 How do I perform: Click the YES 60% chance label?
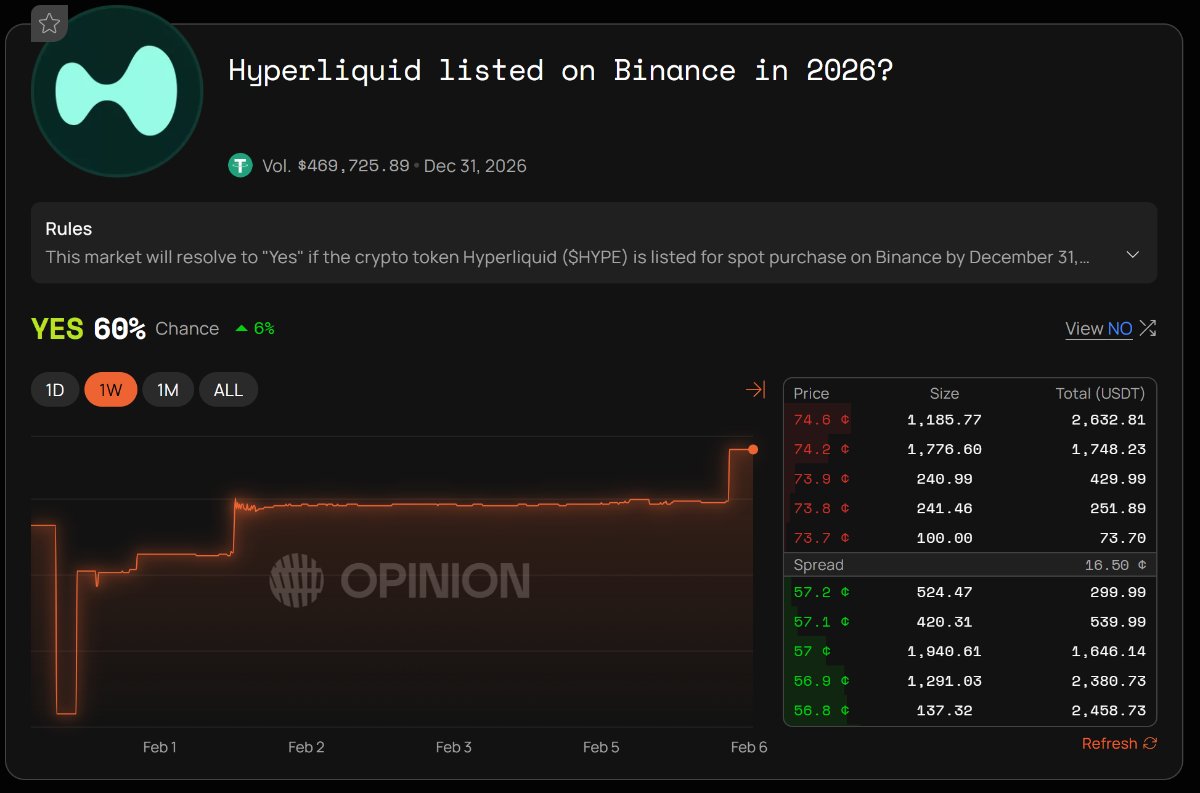(125, 328)
